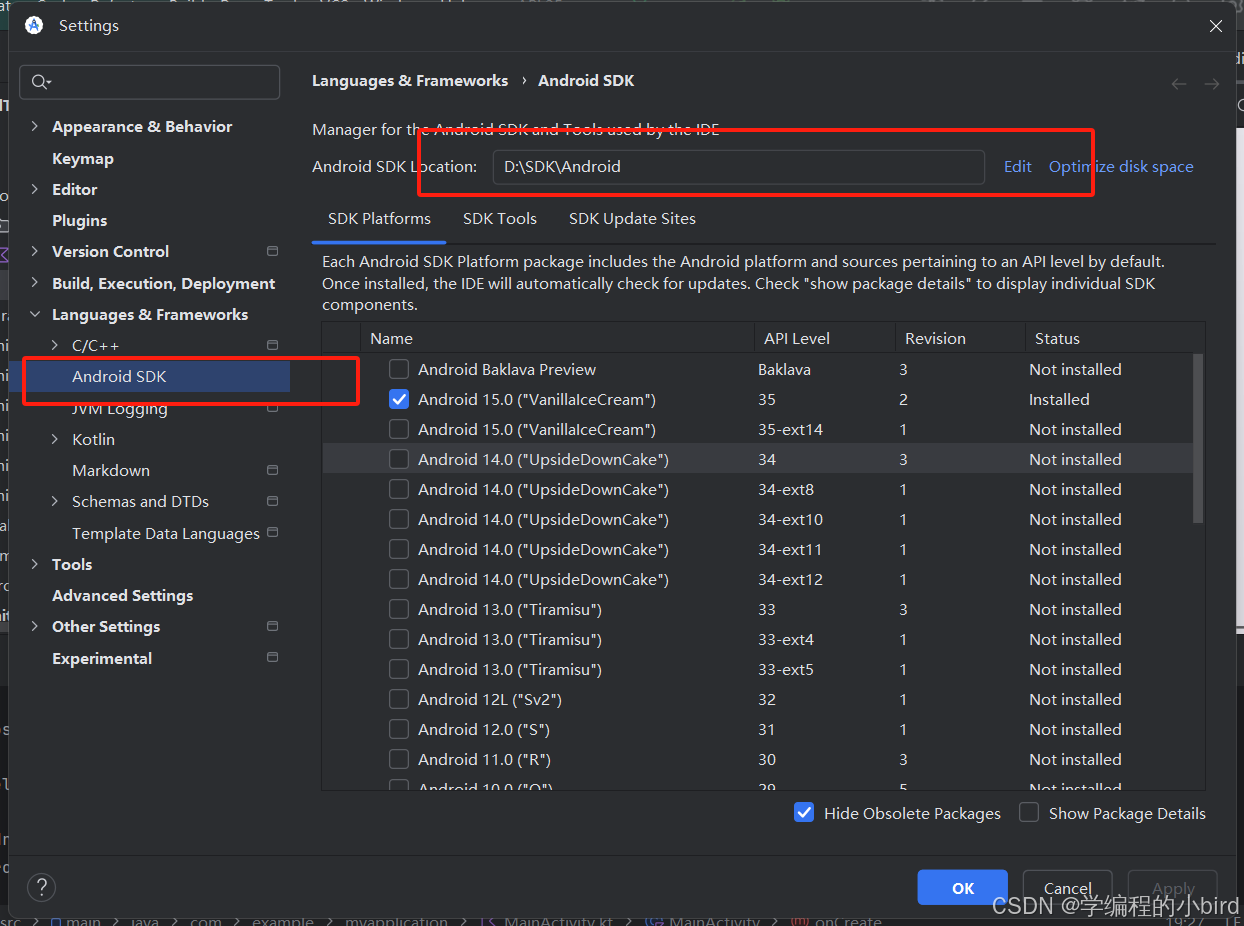Expand the C/C++ node

point(55,345)
